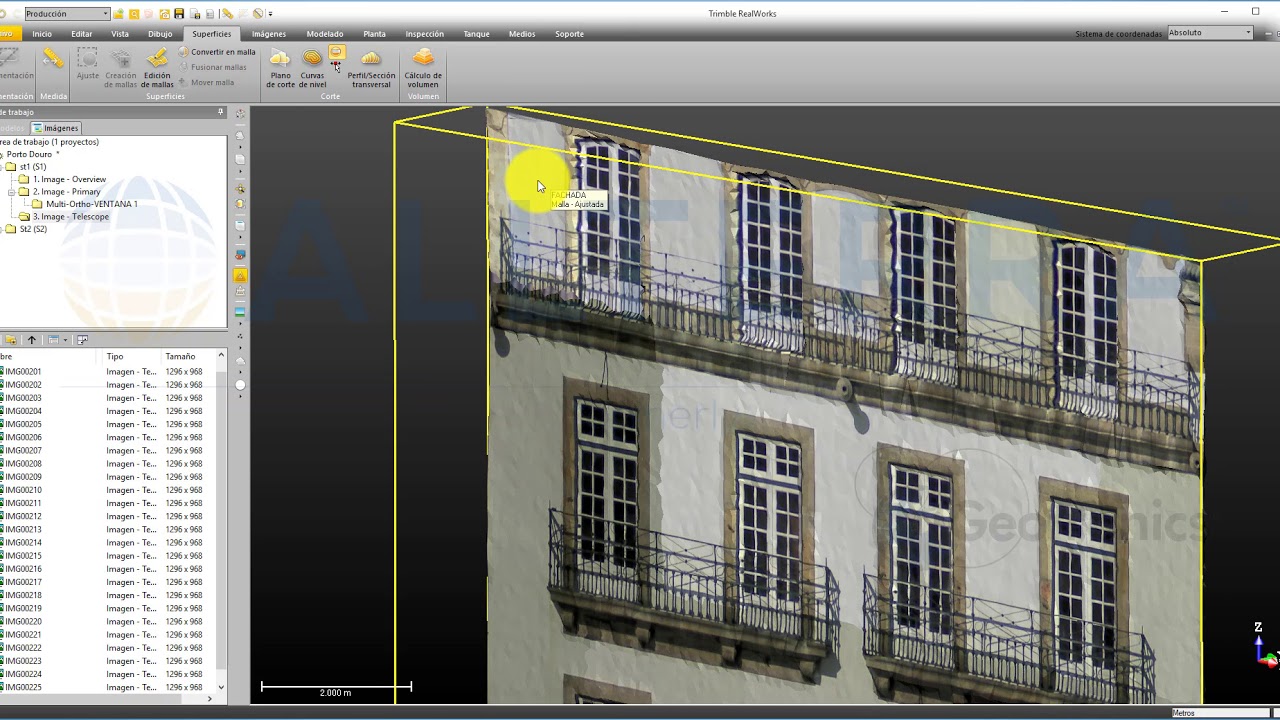The height and width of the screenshot is (720, 1280).
Task: Open the Absoluto coordinate system dropdown
Action: (1210, 33)
